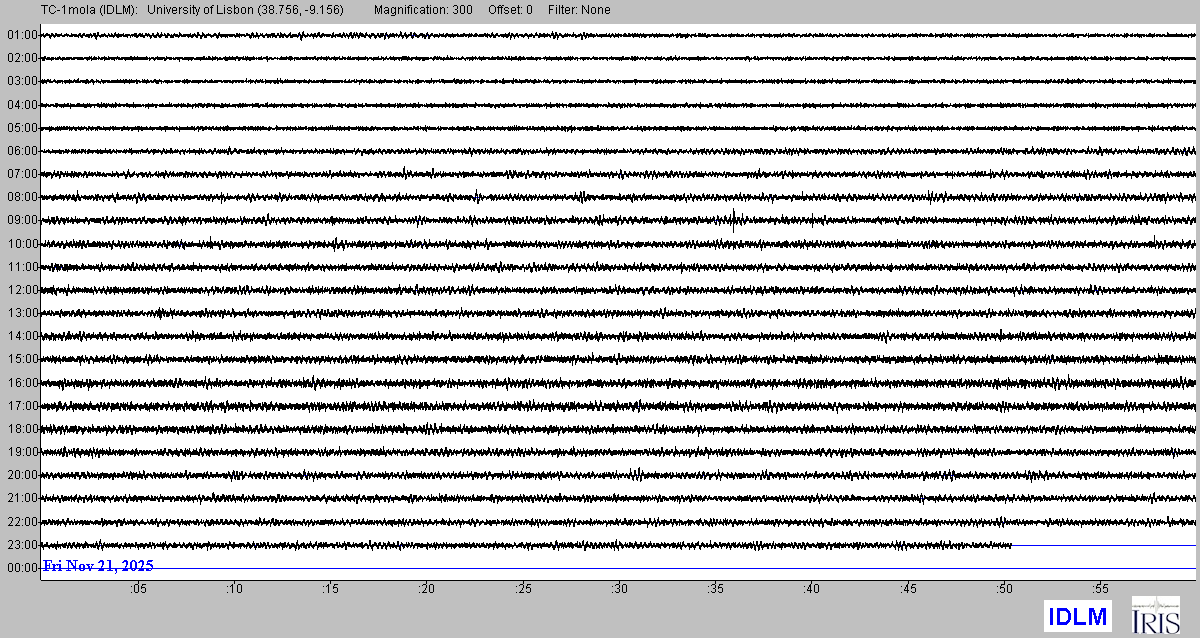
Task: Click the Filter: None header text
Action: [579, 10]
